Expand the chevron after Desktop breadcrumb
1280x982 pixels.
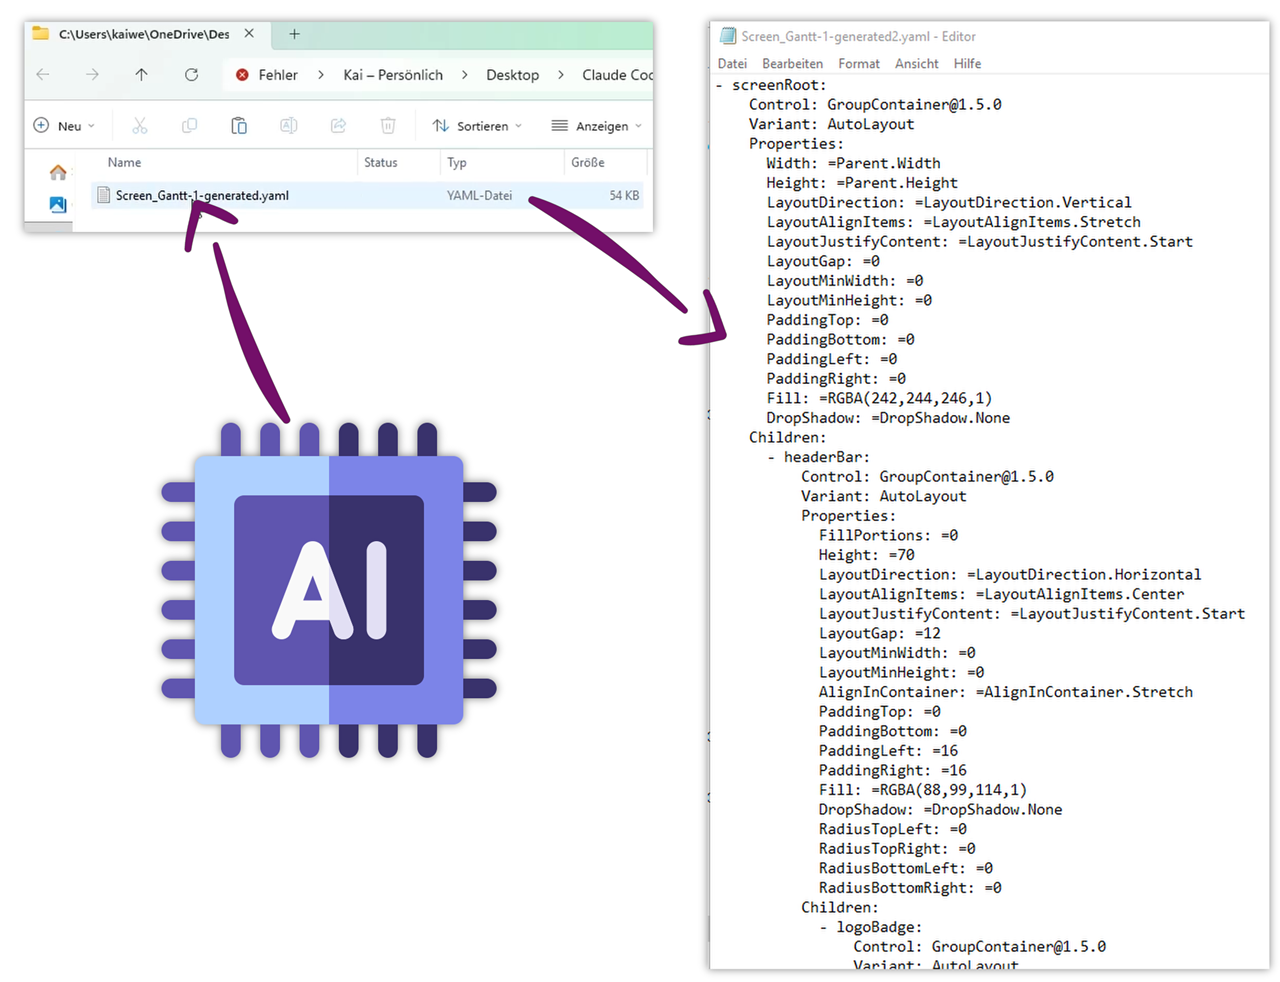coord(561,75)
